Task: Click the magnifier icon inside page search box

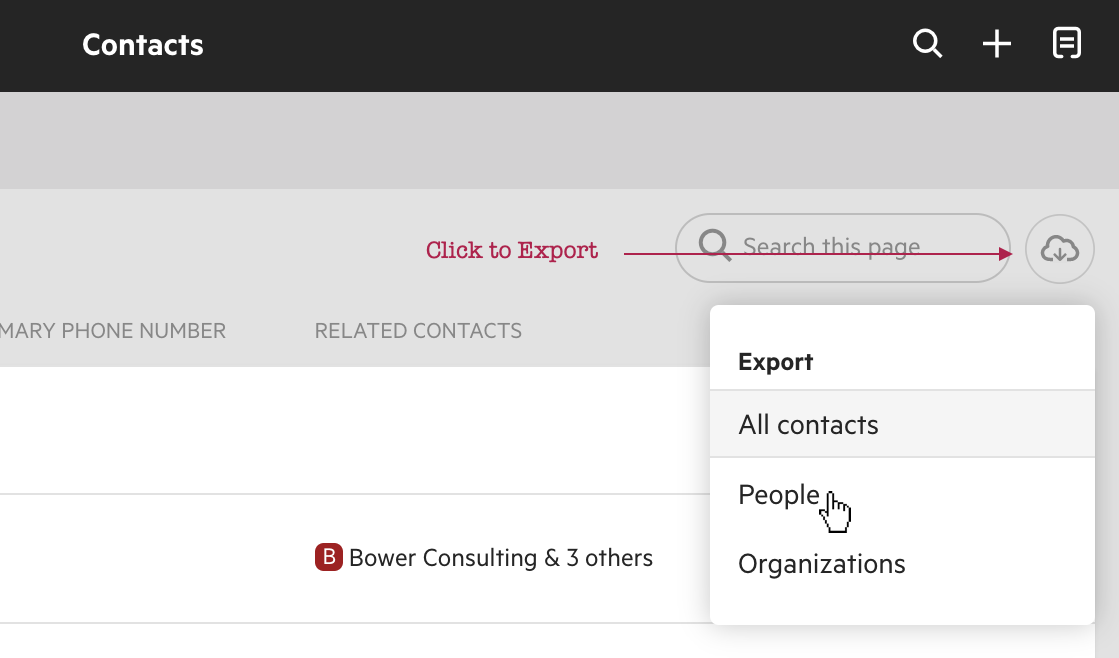Action: click(x=715, y=246)
